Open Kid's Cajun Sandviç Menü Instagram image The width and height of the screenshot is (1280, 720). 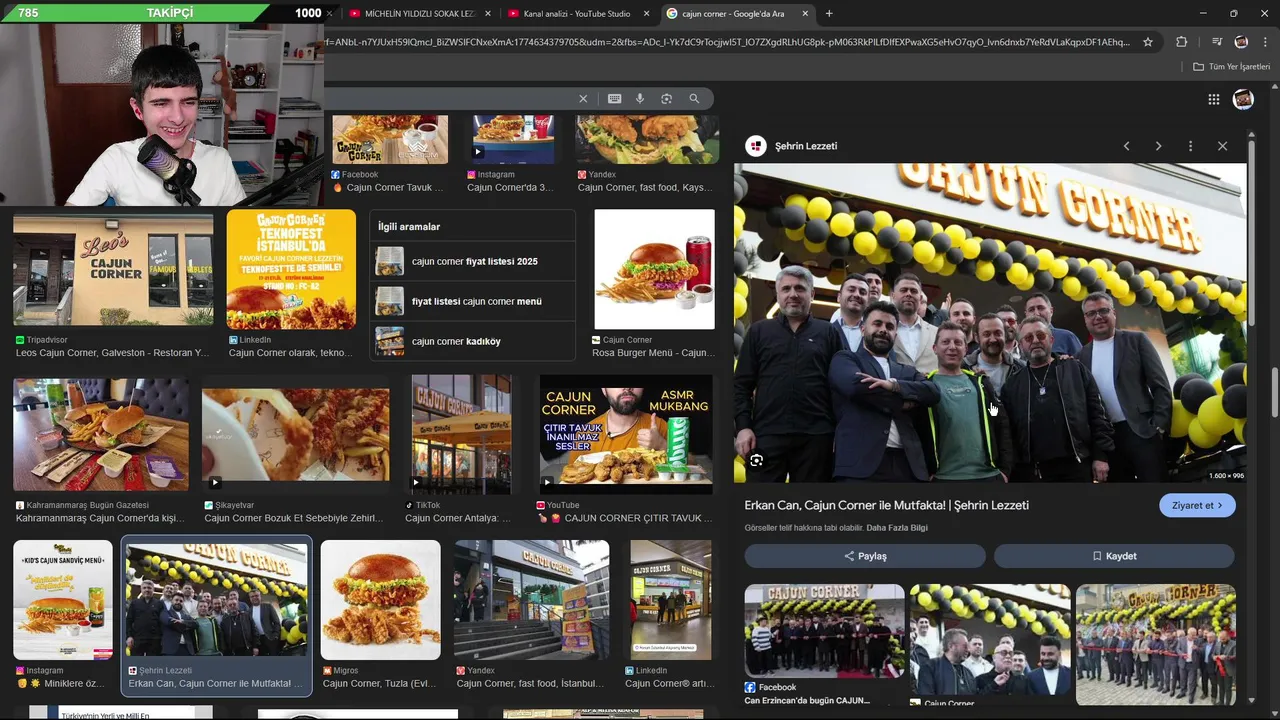click(63, 600)
